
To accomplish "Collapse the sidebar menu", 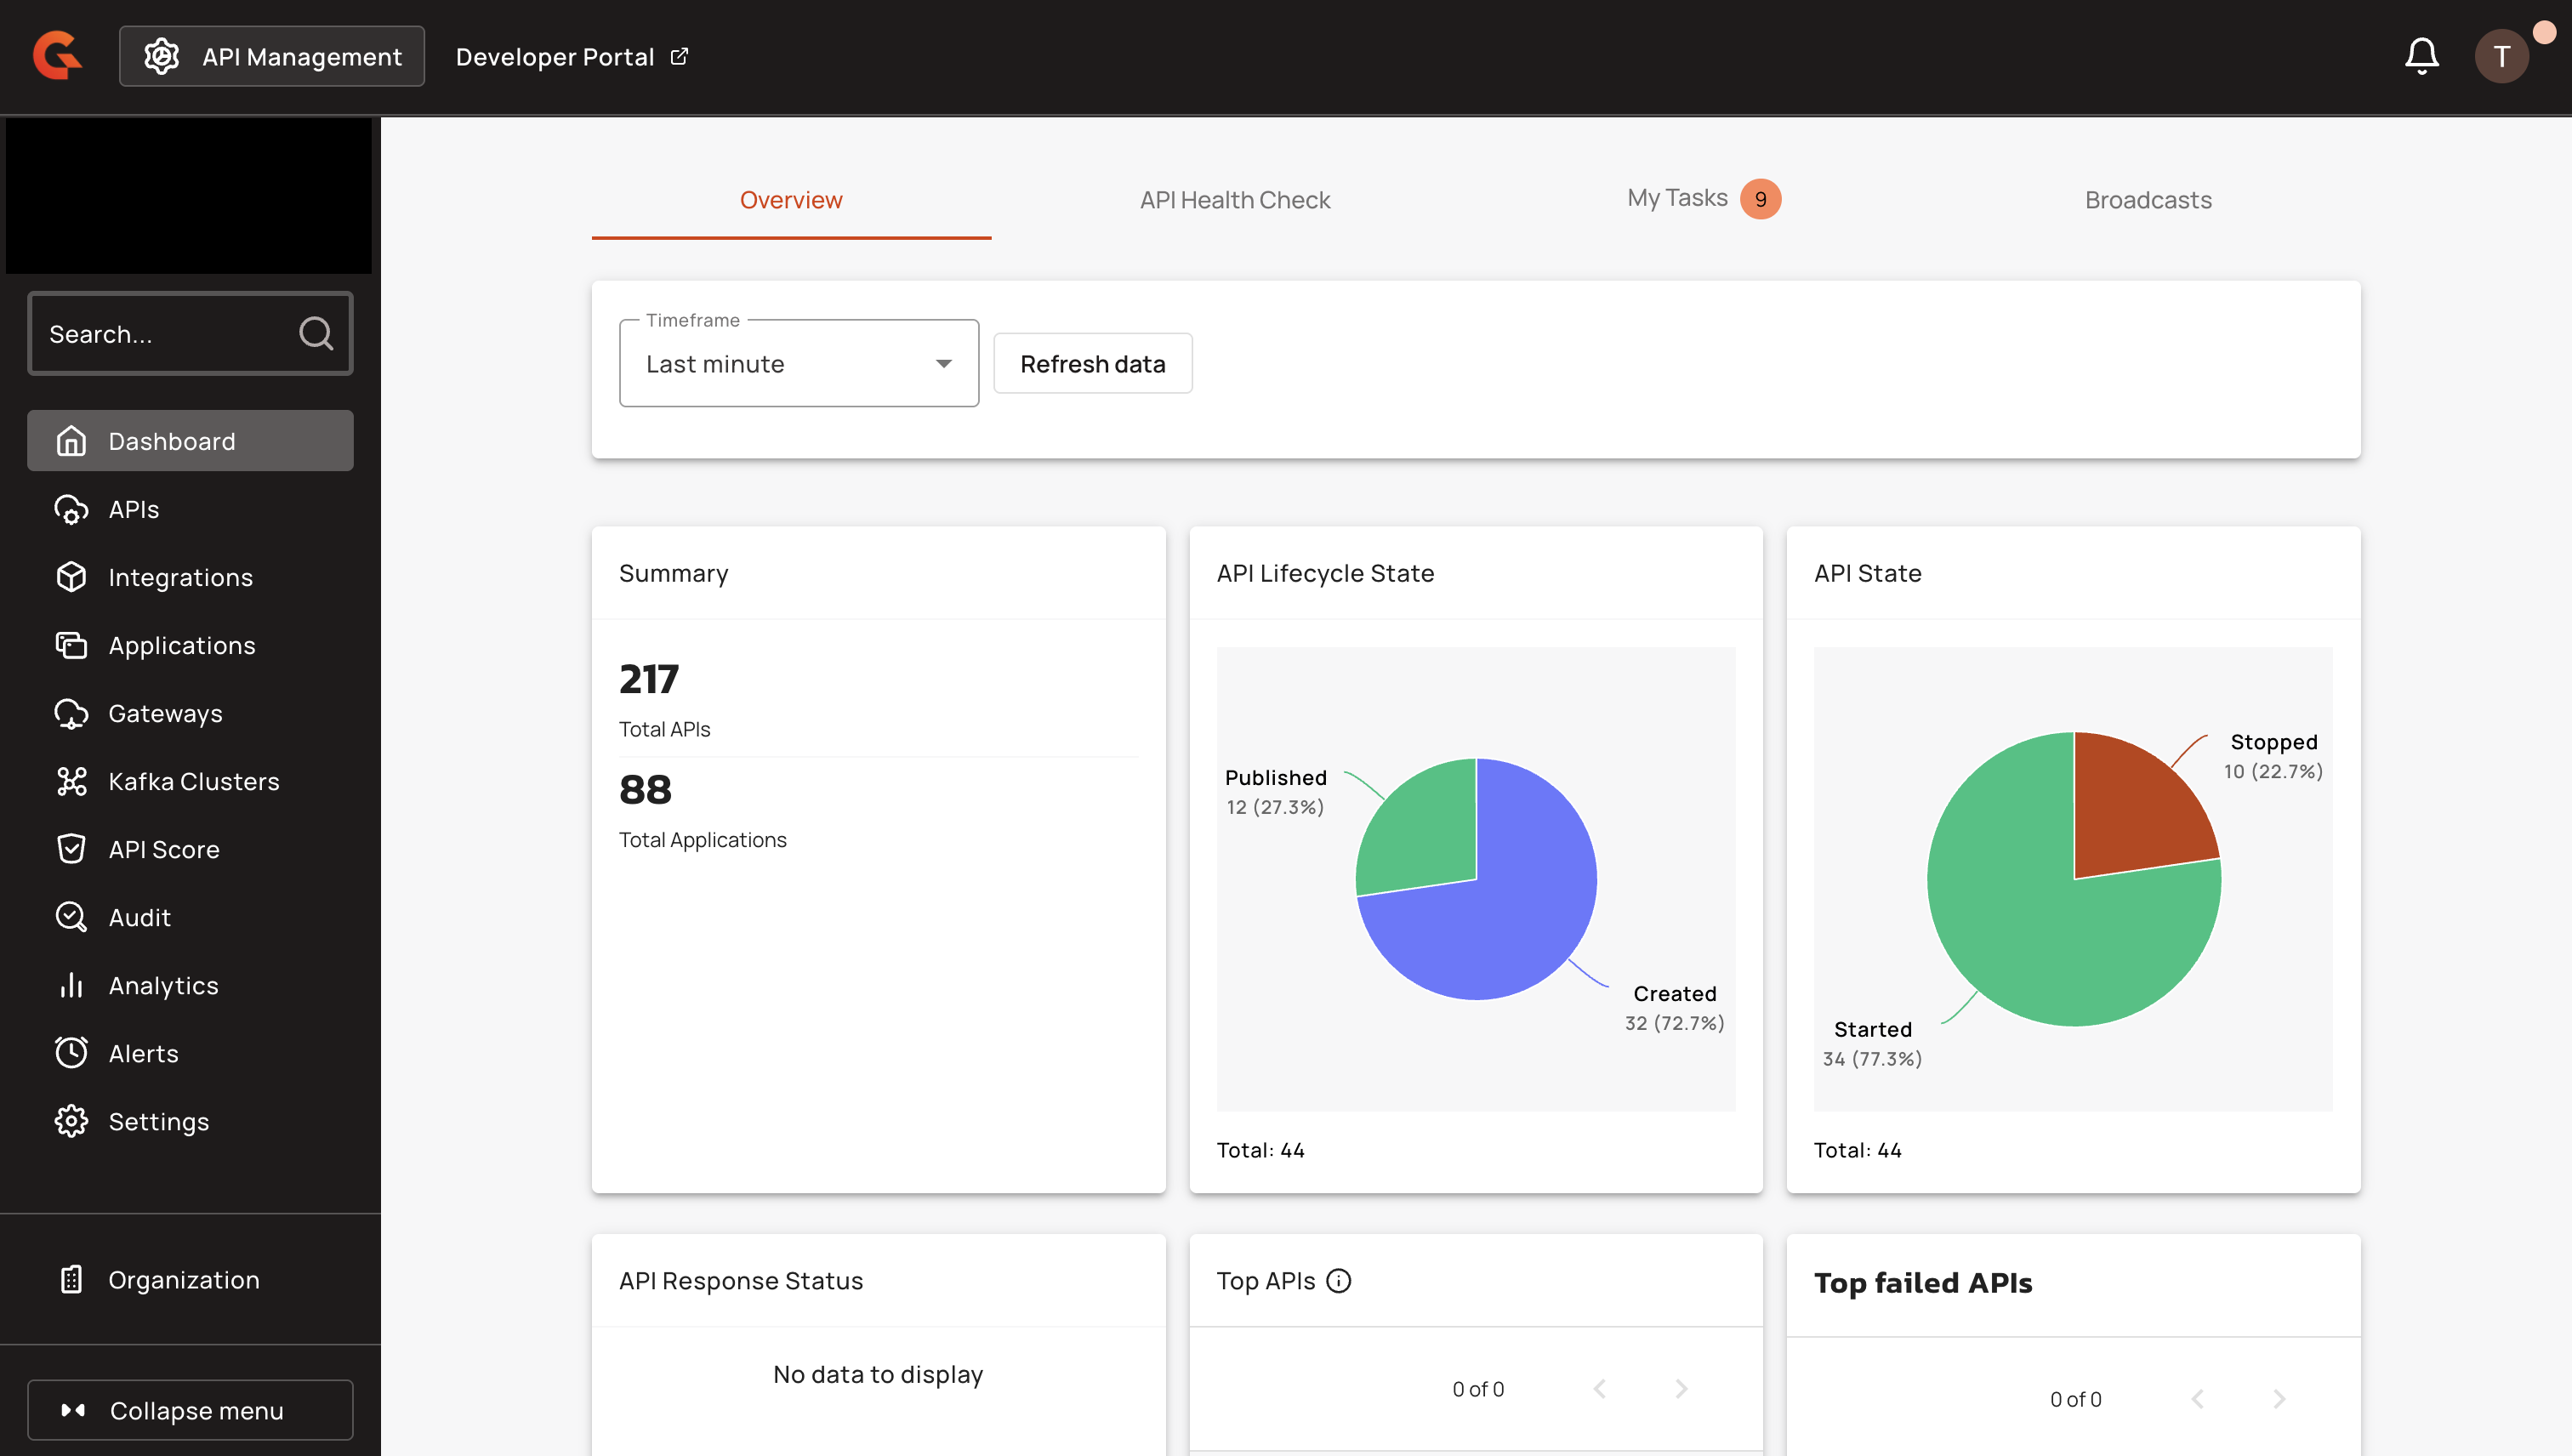I will click(190, 1410).
